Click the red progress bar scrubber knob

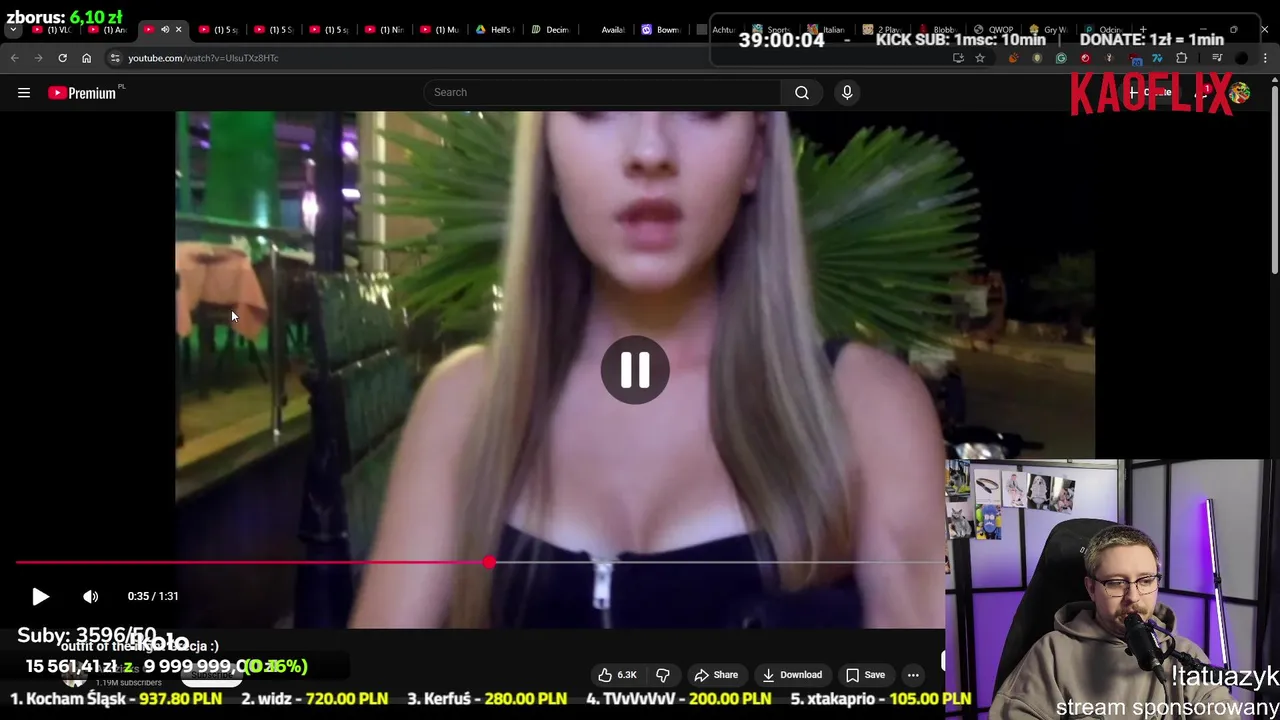point(489,562)
